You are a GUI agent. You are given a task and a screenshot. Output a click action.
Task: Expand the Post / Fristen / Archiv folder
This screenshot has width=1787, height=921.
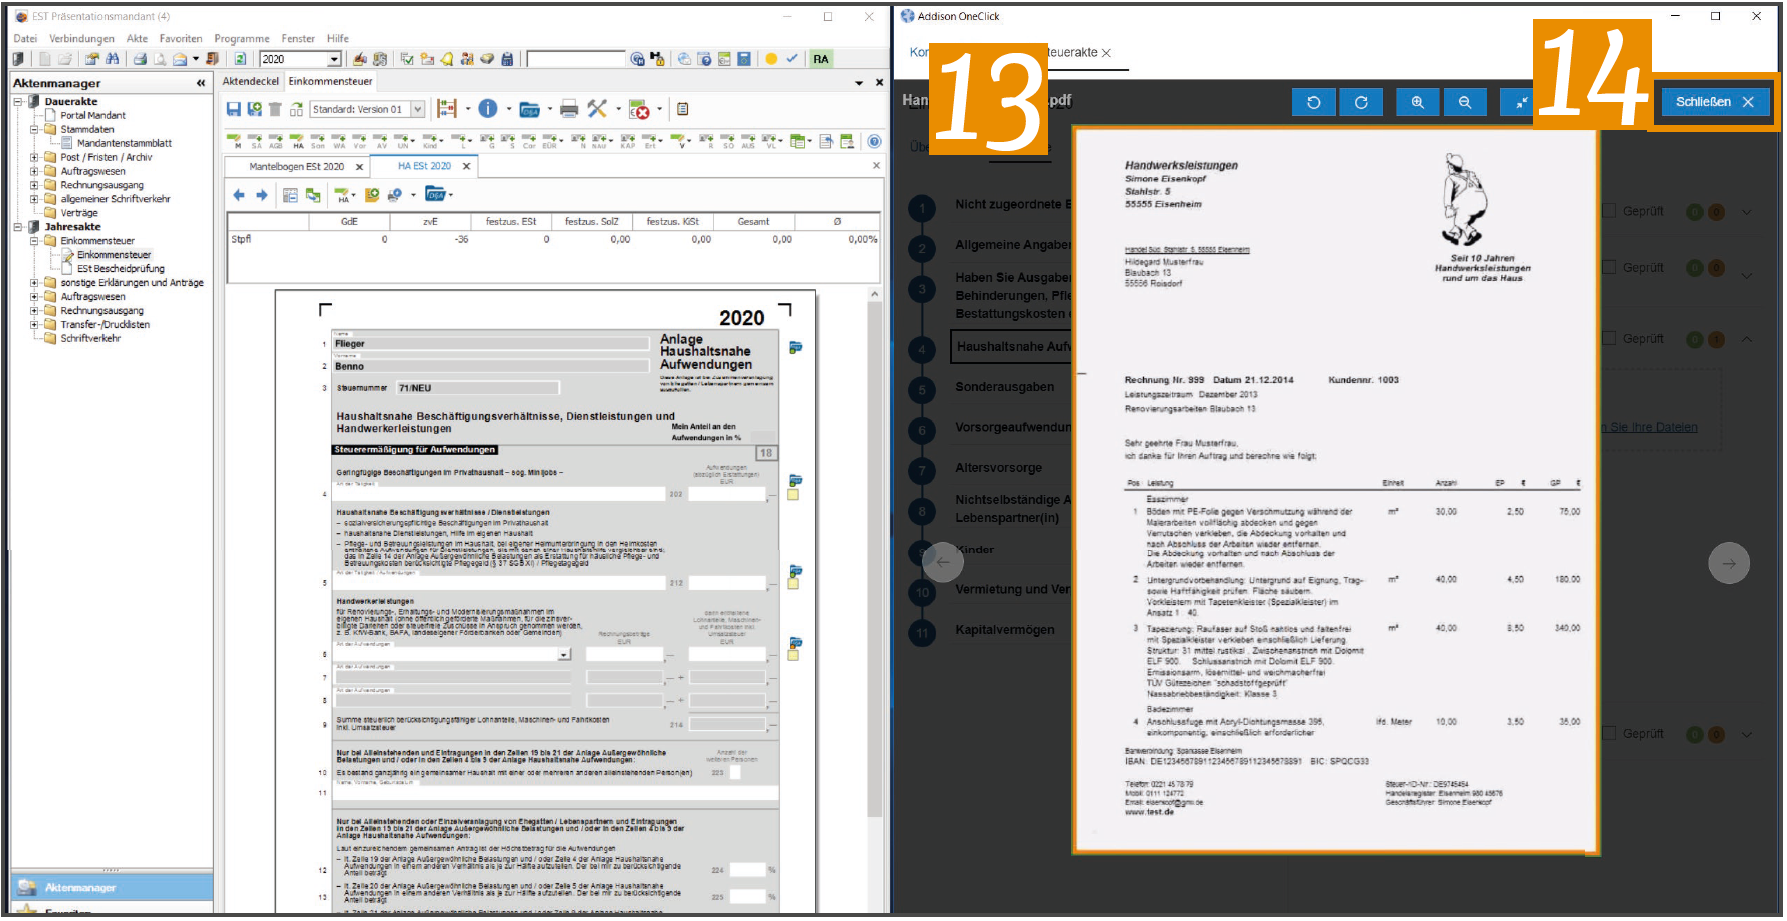point(34,157)
